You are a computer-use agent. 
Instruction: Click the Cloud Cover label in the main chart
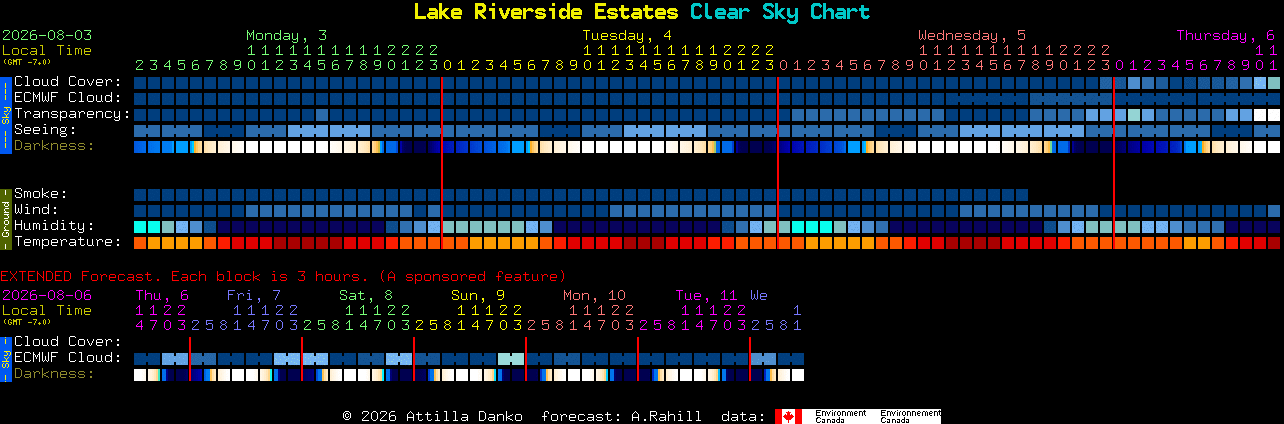(x=68, y=82)
